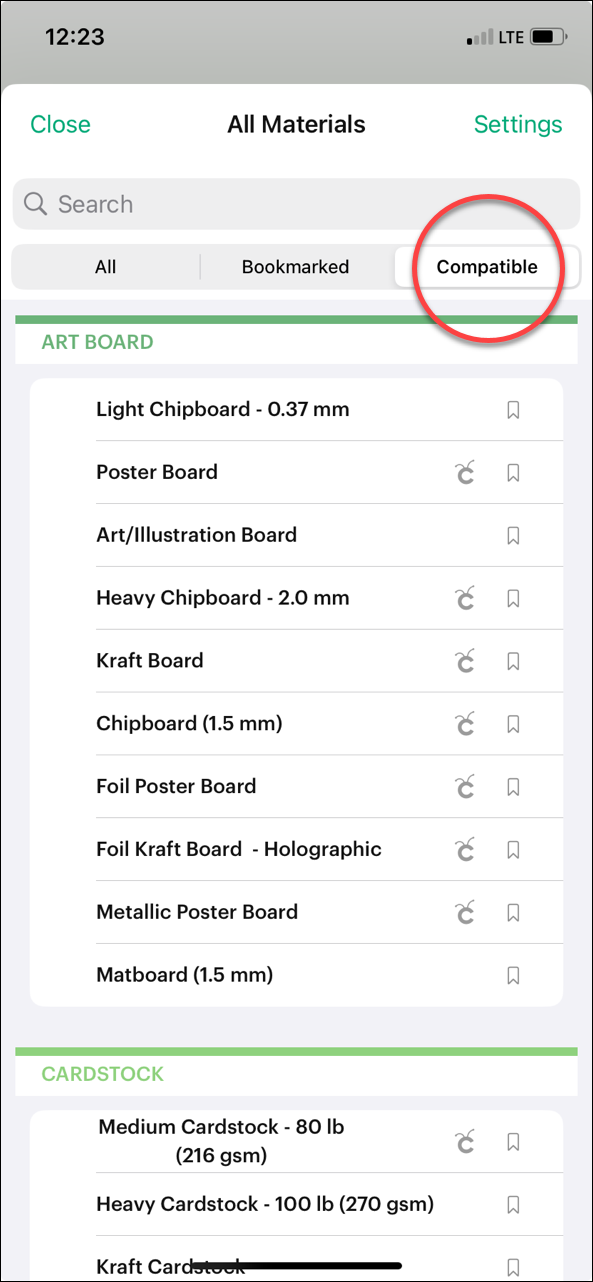Tap the blade icon next to Foil Kraft Board
This screenshot has height=1282, width=593.
[x=464, y=849]
